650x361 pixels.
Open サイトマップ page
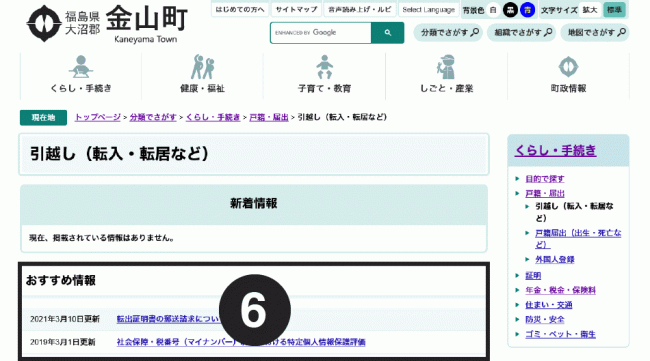[296, 10]
